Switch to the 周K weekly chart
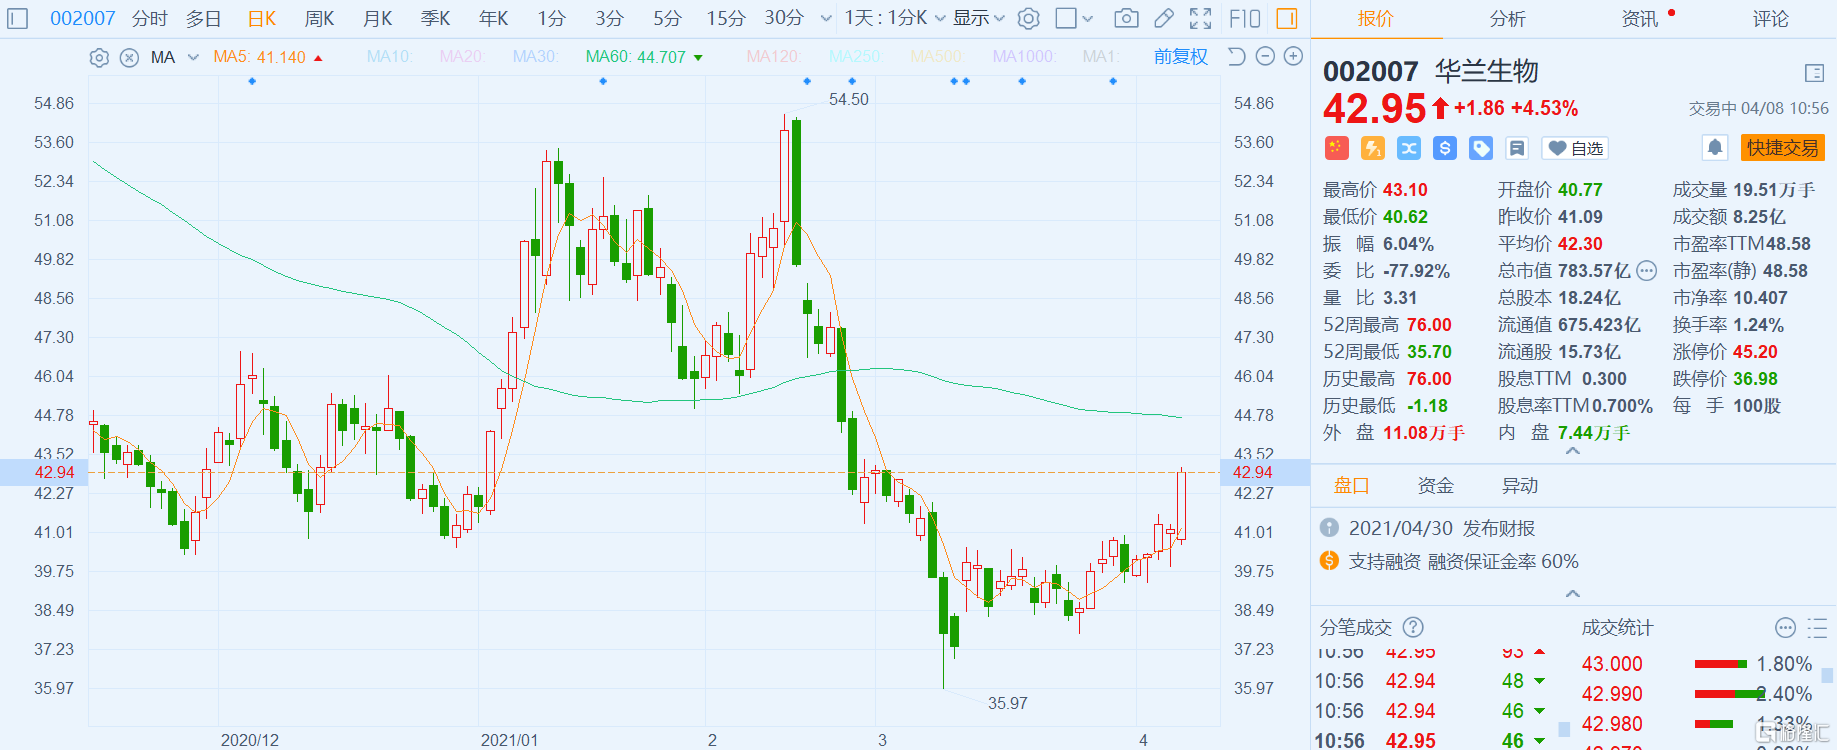Image resolution: width=1837 pixels, height=750 pixels. 320,18
